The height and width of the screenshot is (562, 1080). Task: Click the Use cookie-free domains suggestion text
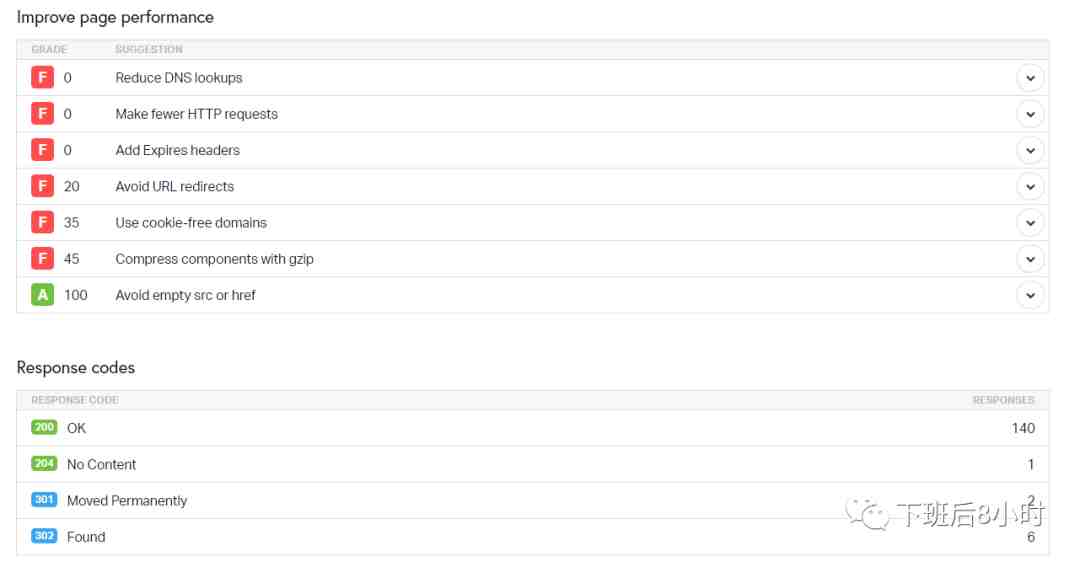191,223
